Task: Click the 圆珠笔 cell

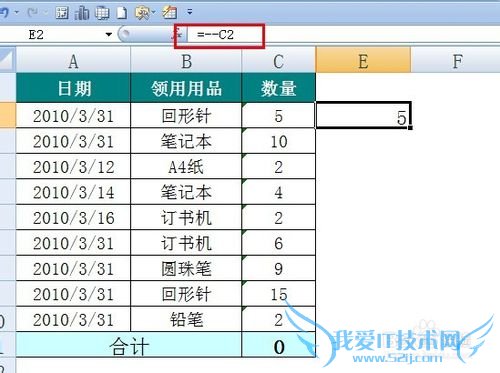Action: (x=186, y=268)
